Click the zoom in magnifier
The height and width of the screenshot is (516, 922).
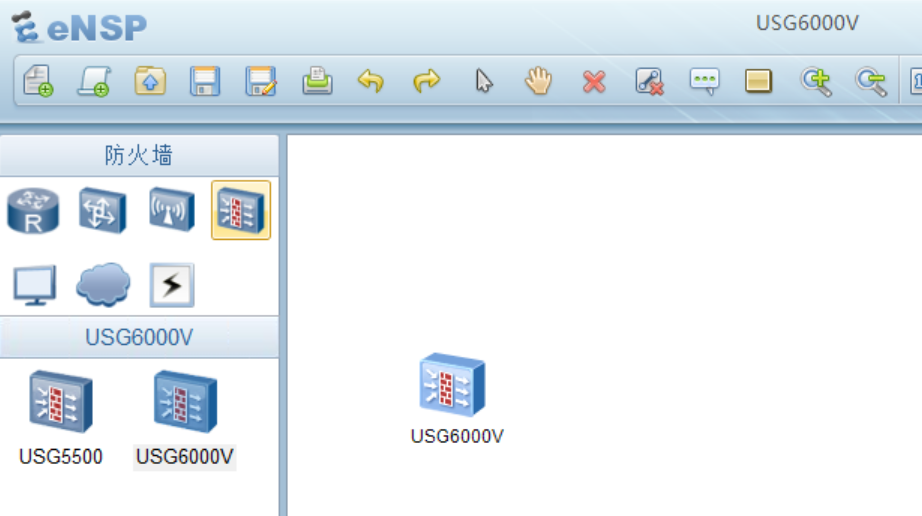pos(816,82)
